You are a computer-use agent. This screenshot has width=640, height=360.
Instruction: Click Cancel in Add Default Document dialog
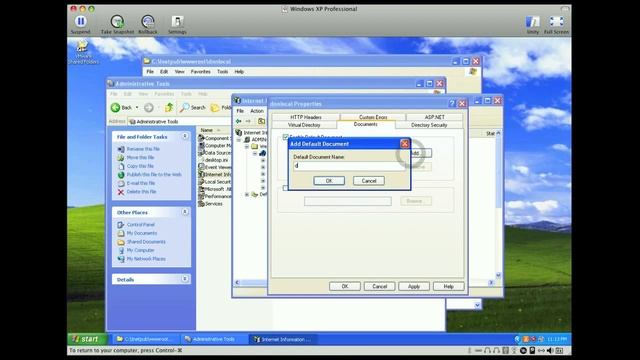pyautogui.click(x=369, y=181)
